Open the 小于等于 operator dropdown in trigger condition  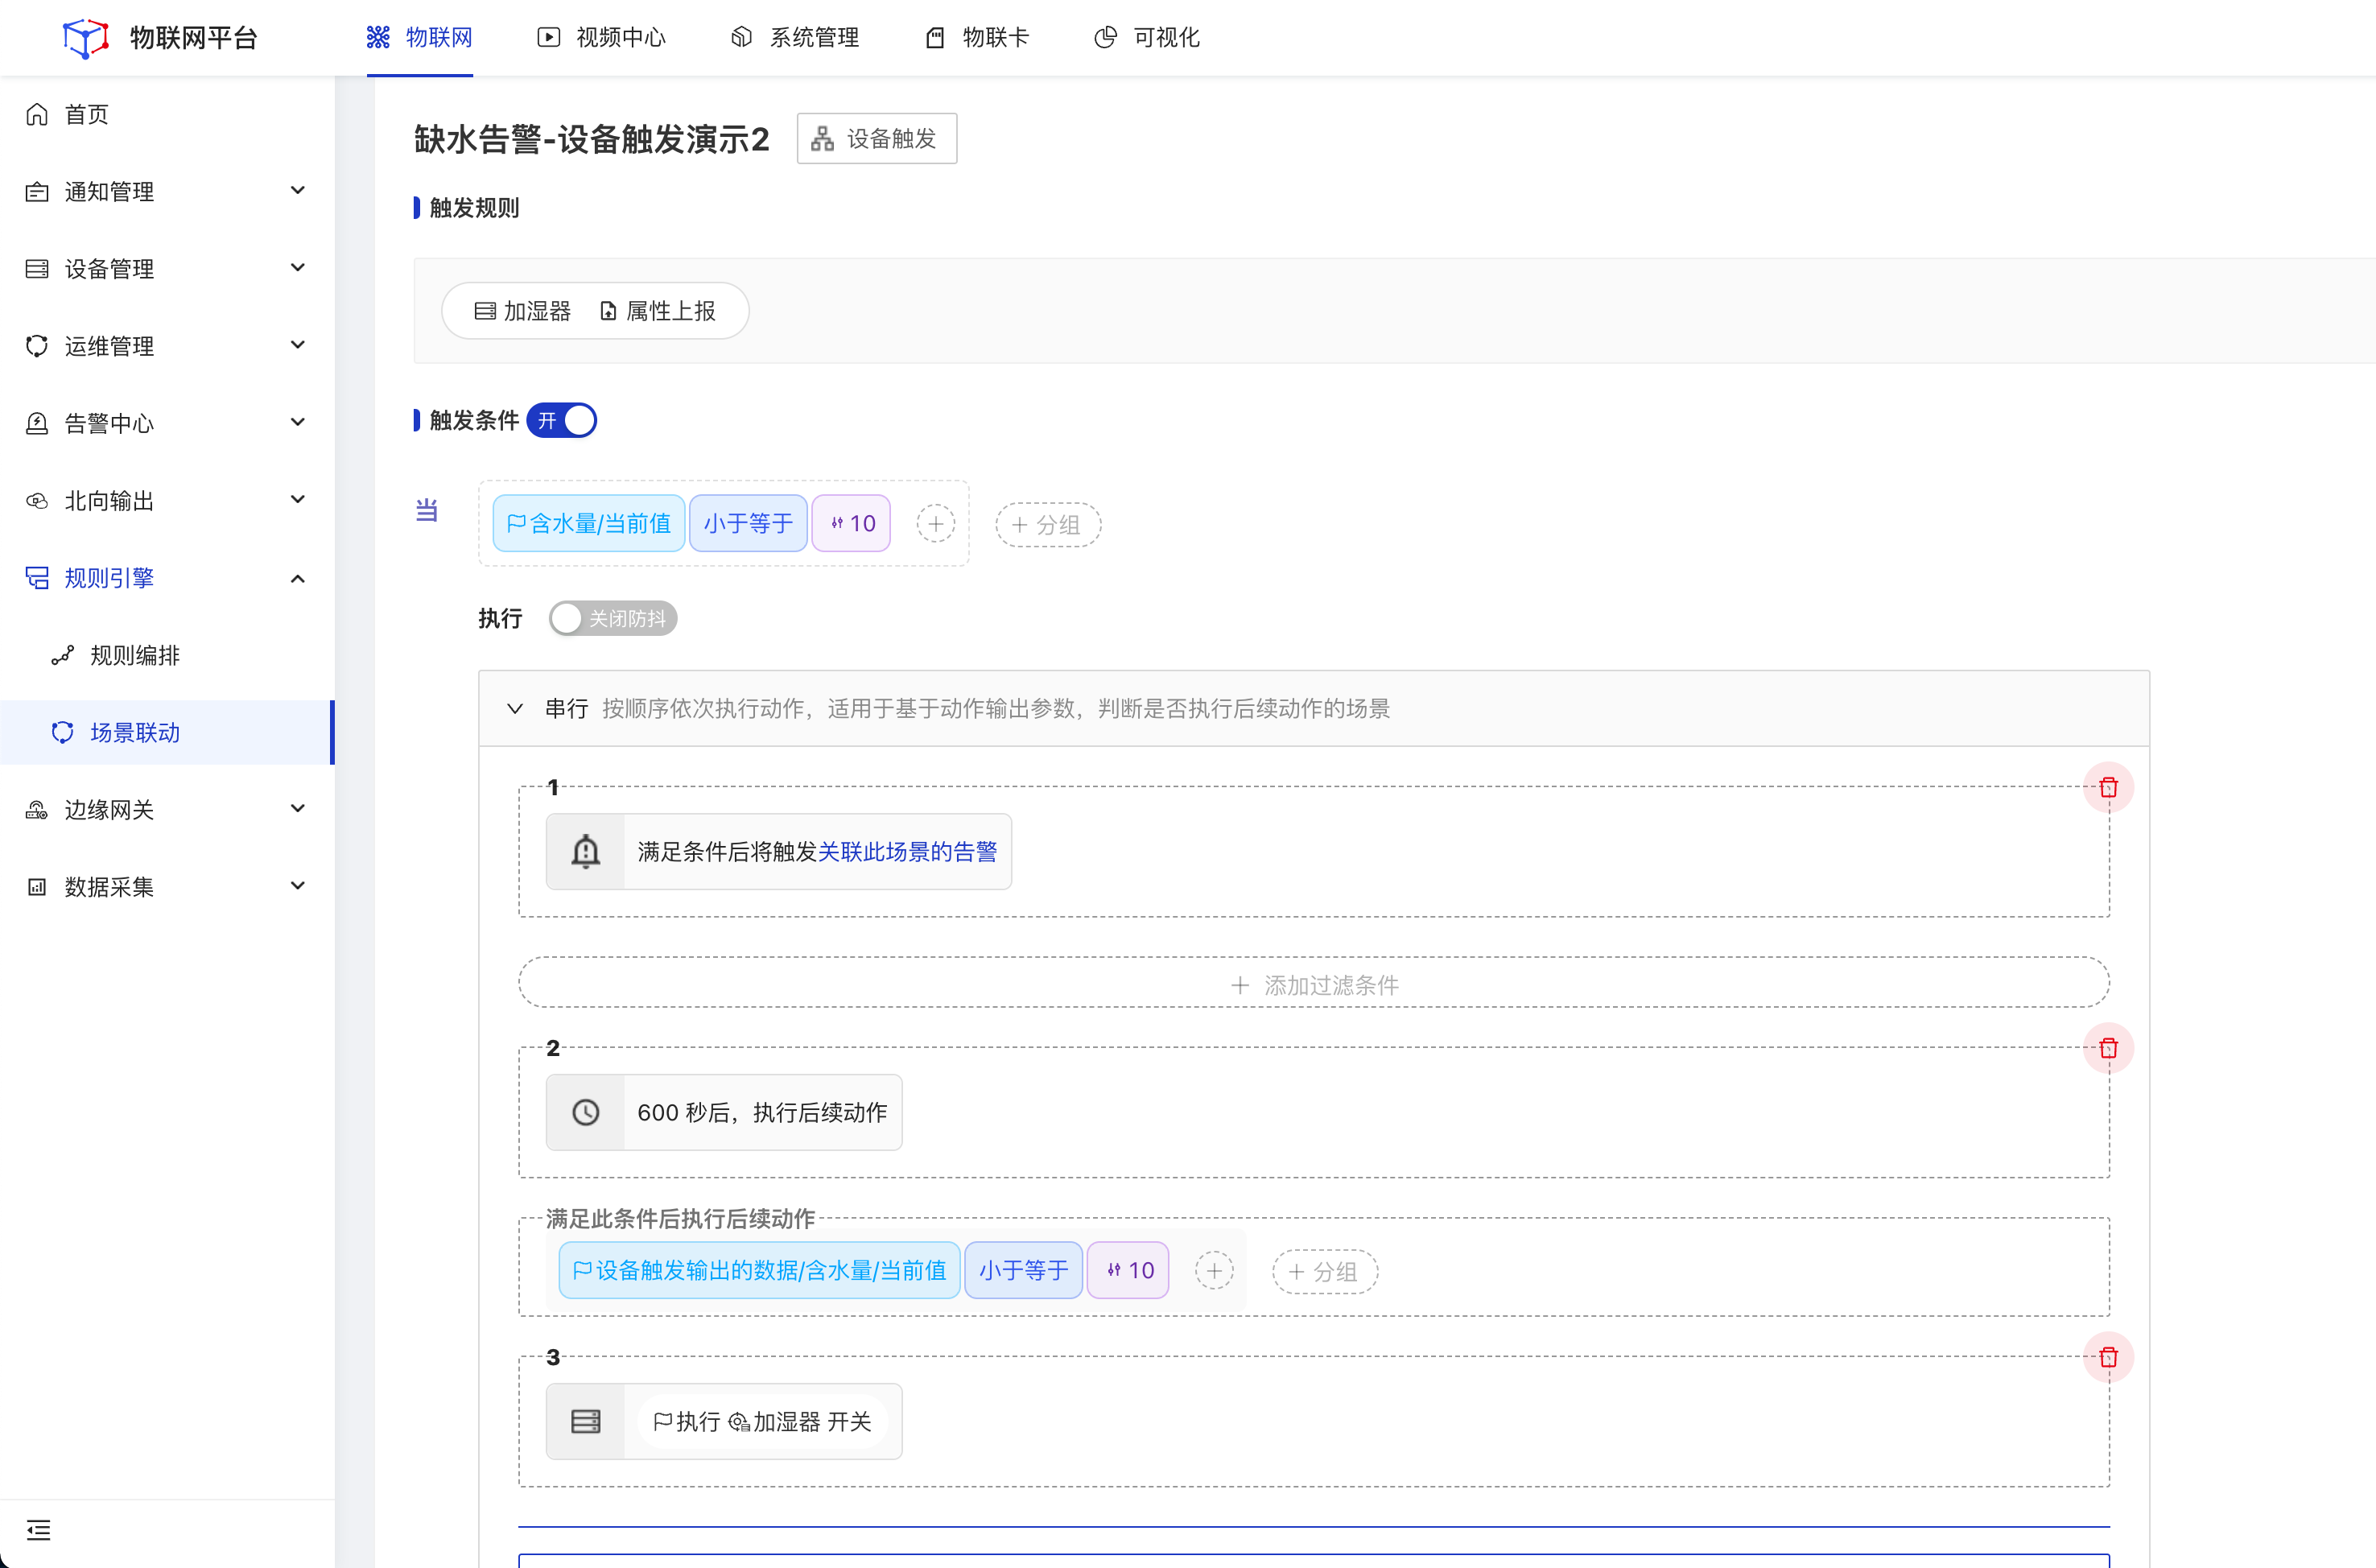(x=747, y=524)
